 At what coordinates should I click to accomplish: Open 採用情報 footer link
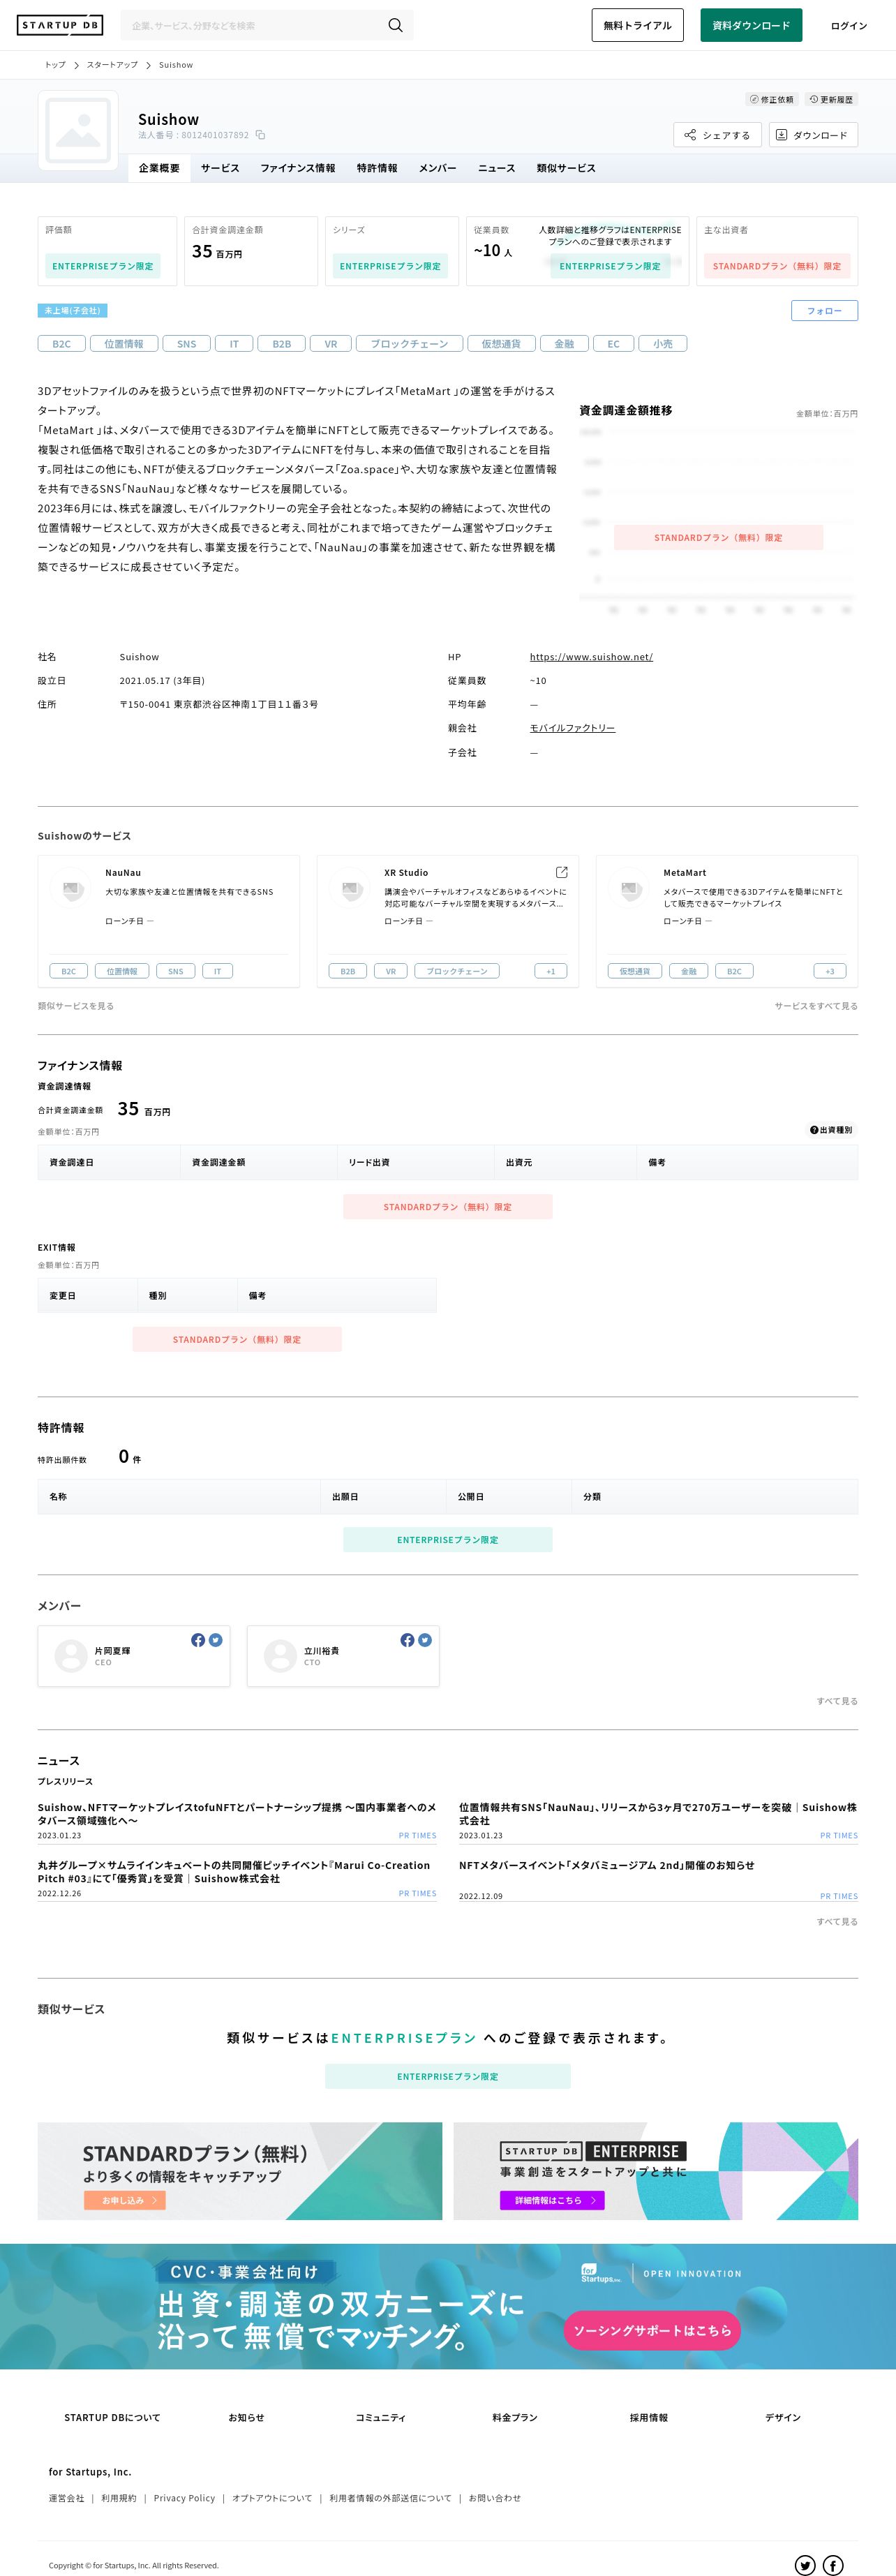649,2417
